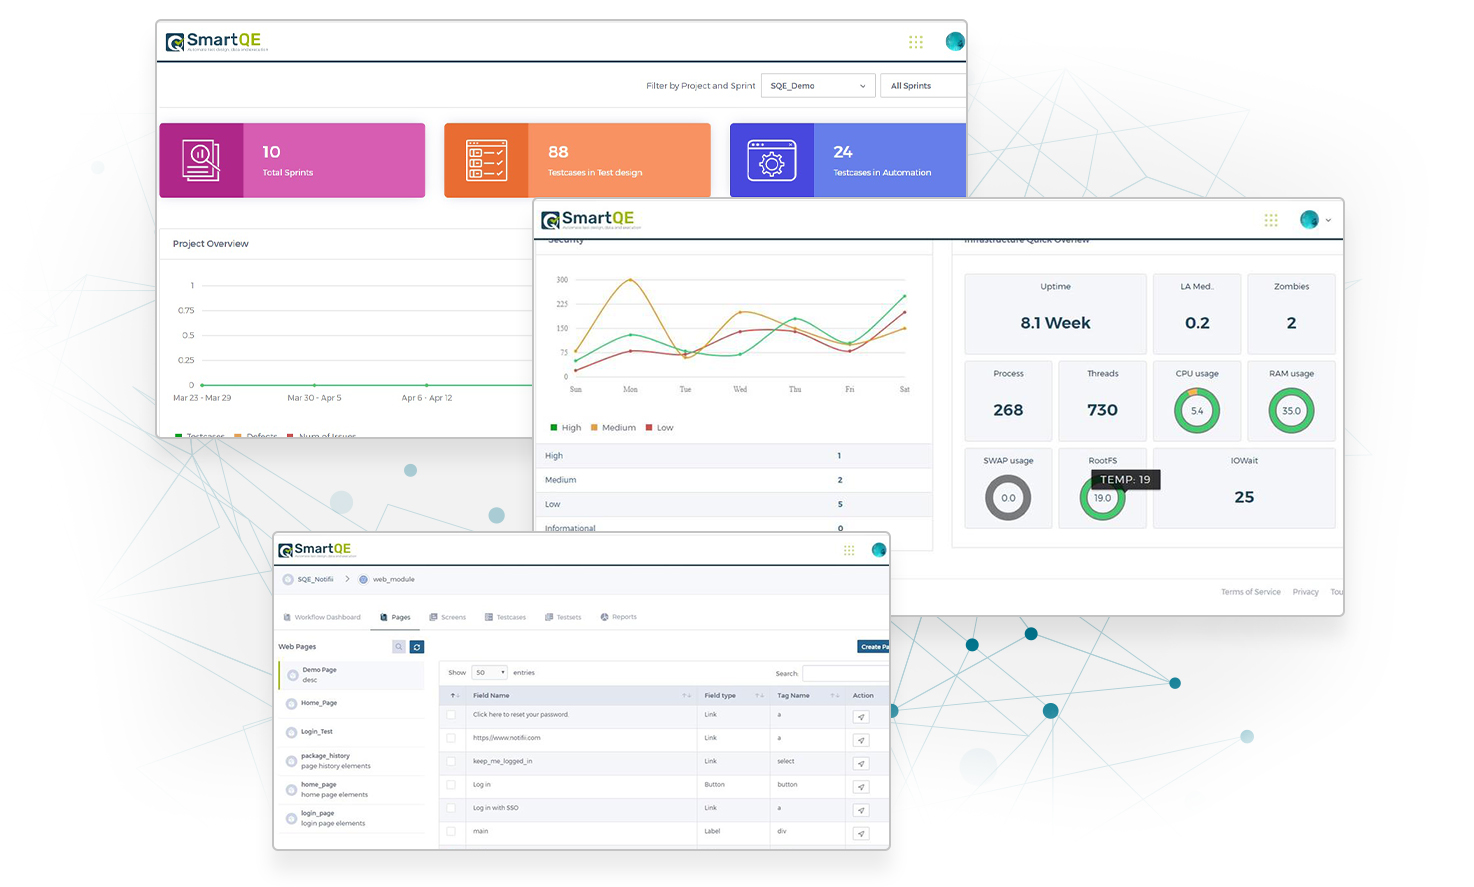The image size is (1474, 887).
Task: Open apps grid icon in web pages window
Action: coord(849,550)
